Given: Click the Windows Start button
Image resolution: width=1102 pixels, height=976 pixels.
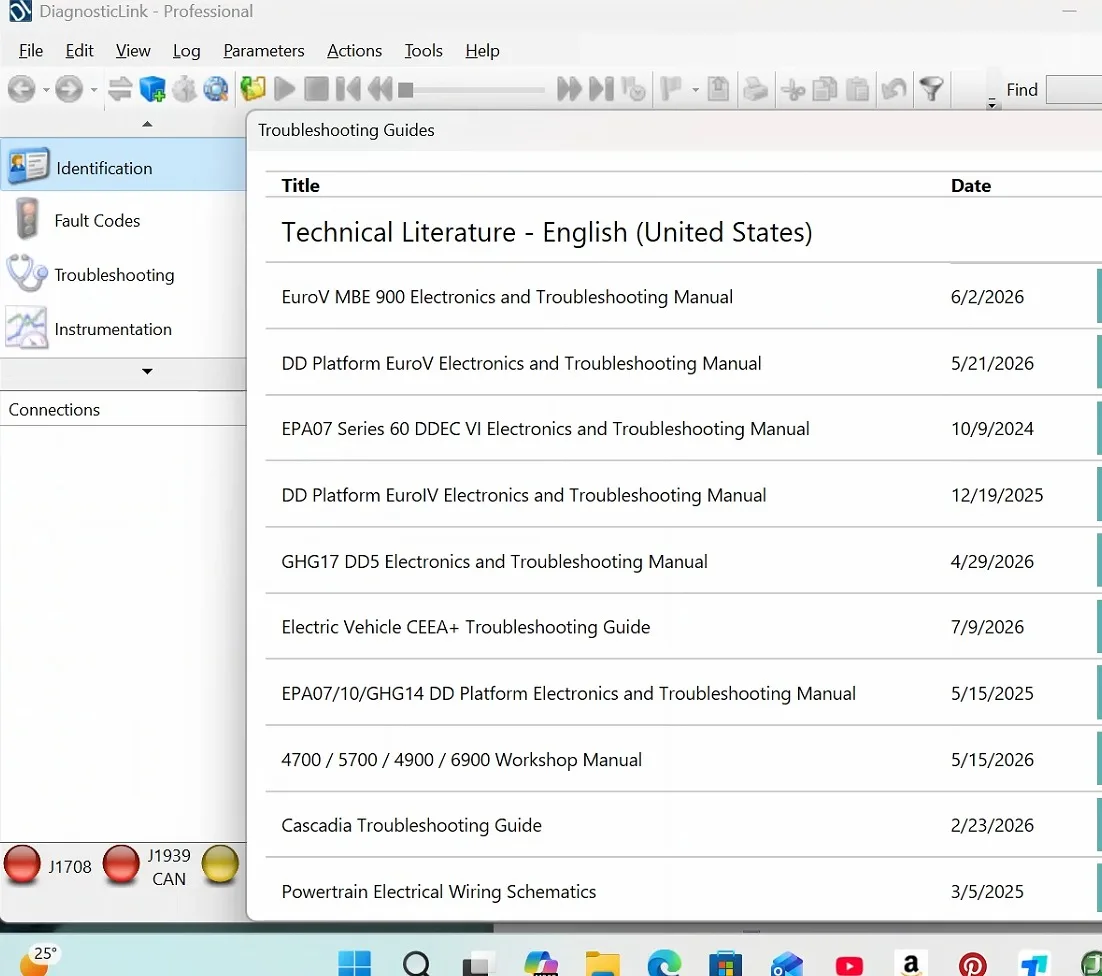Looking at the screenshot, I should pos(354,963).
